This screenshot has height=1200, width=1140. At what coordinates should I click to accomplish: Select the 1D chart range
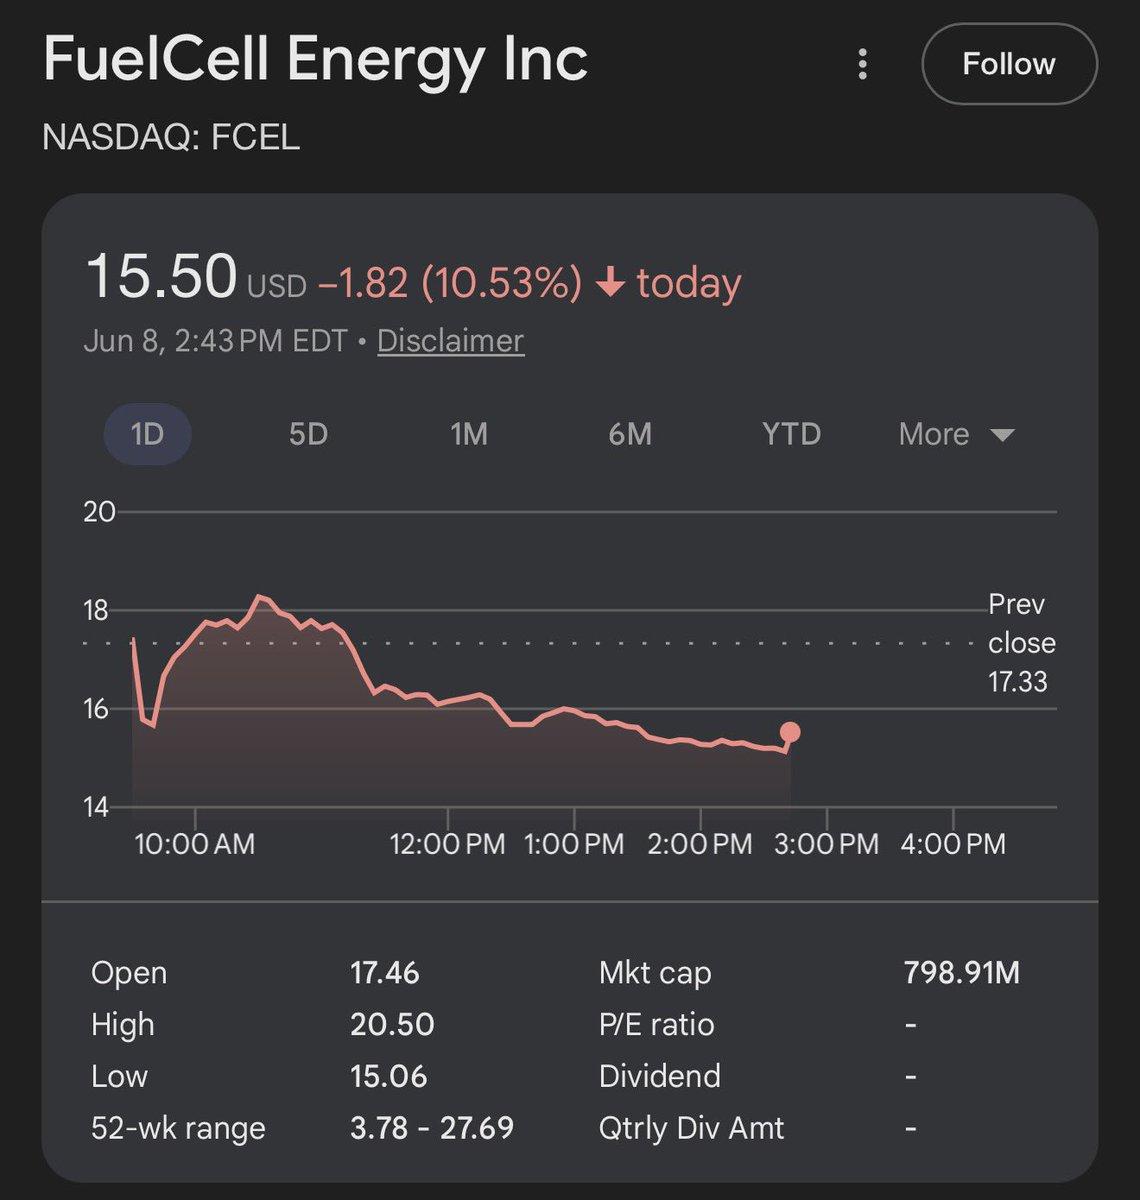tap(147, 434)
